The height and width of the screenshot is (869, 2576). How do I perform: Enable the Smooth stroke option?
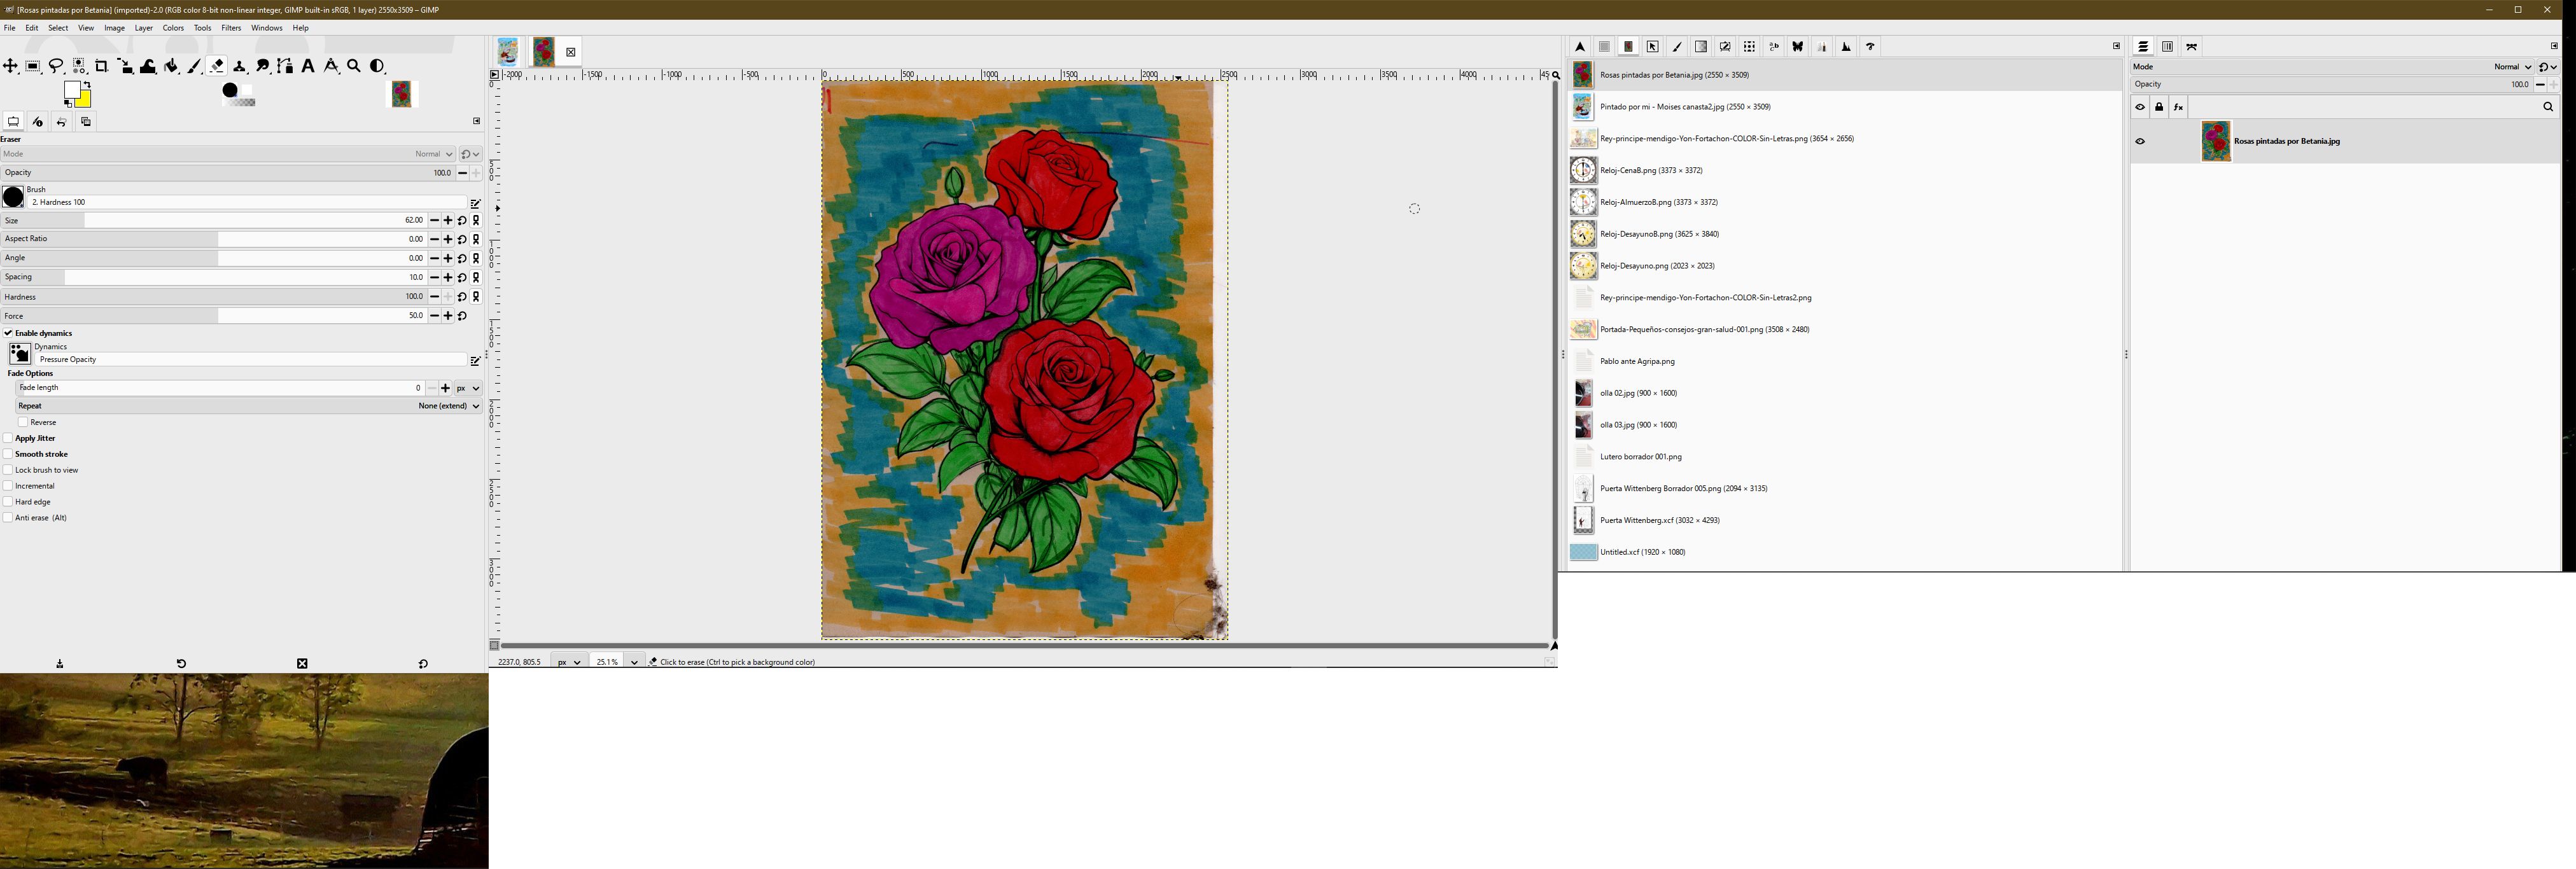pyautogui.click(x=8, y=454)
